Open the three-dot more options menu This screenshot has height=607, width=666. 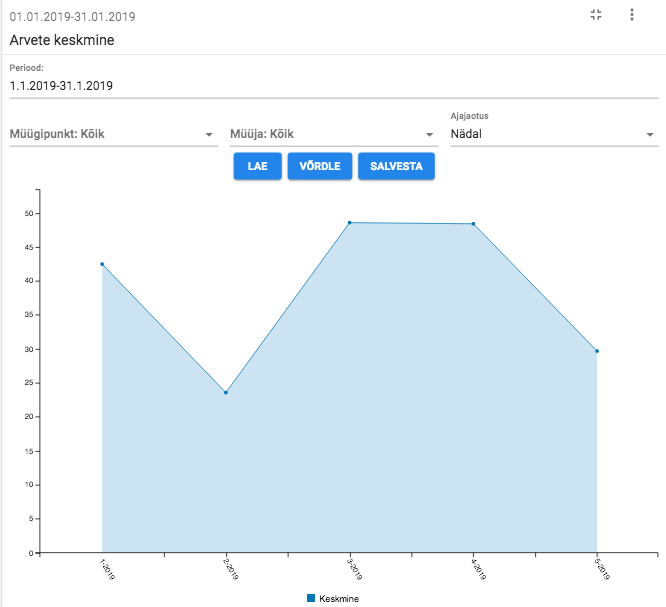631,14
